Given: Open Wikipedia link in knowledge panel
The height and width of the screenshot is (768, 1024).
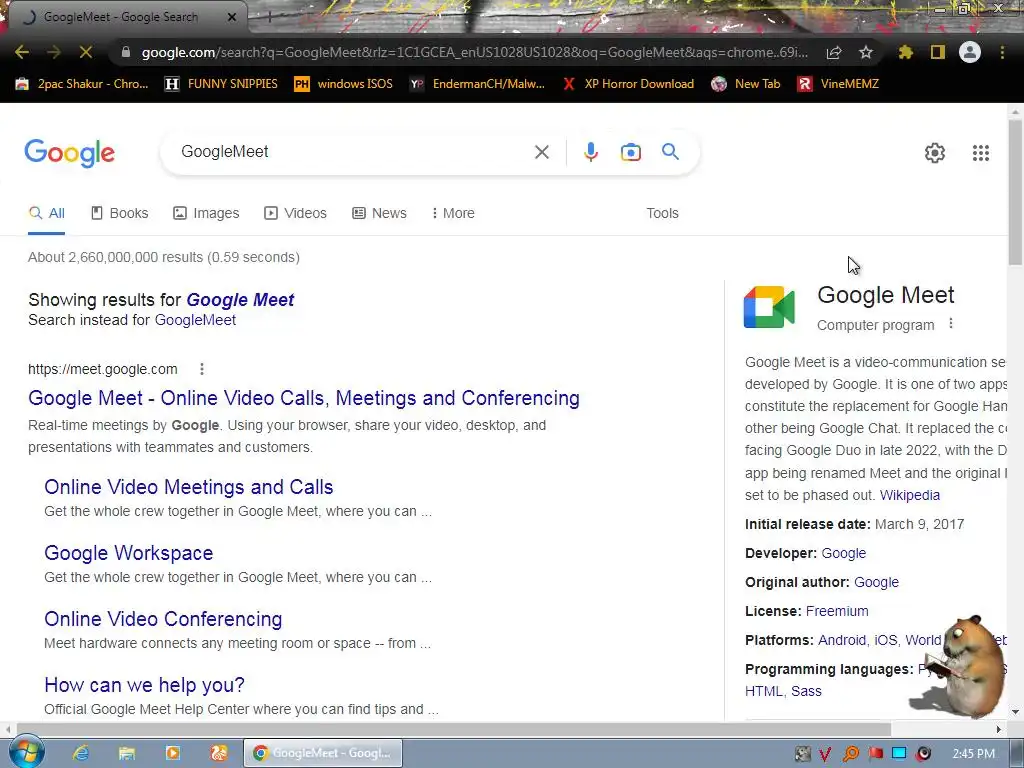Looking at the screenshot, I should (910, 495).
